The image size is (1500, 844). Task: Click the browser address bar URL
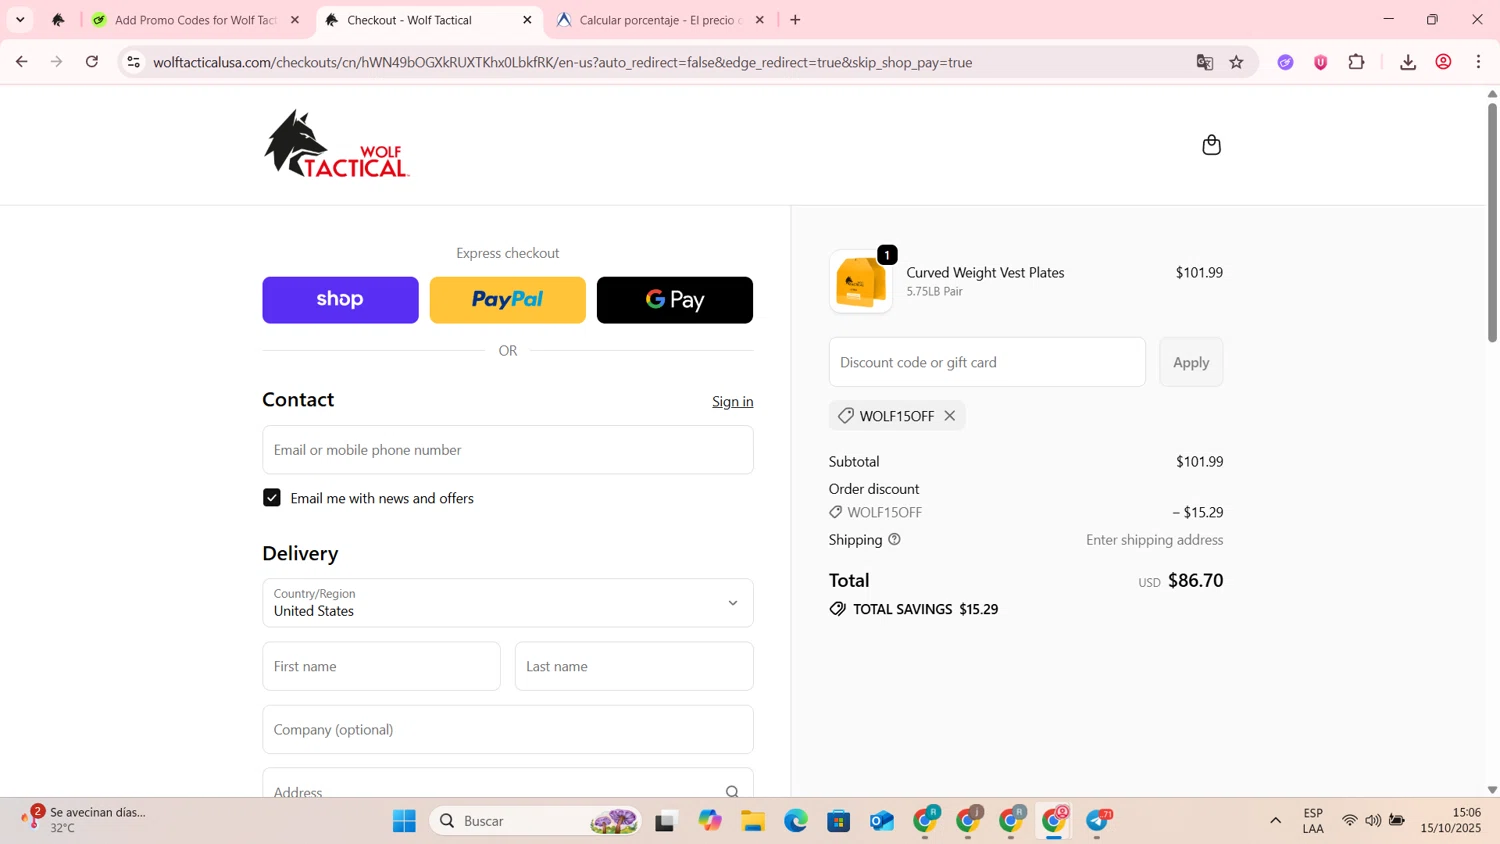point(562,62)
